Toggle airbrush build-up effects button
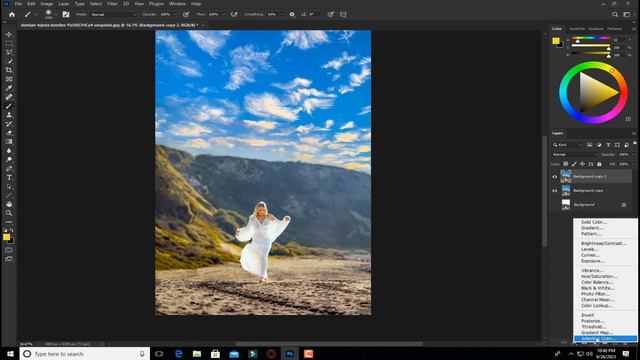Image resolution: width=640 pixels, height=360 pixels. point(234,14)
